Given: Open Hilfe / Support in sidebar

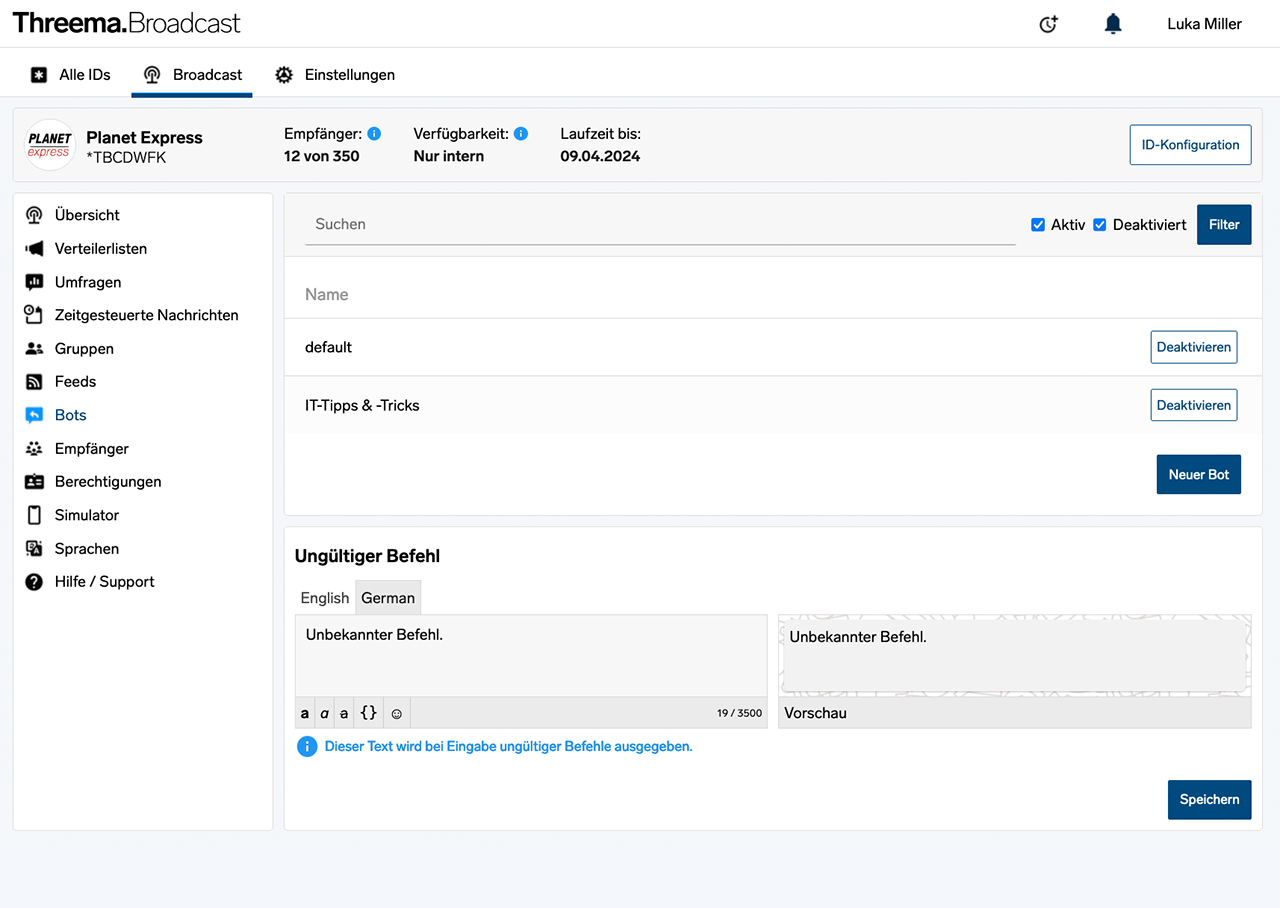Looking at the screenshot, I should click(105, 582).
